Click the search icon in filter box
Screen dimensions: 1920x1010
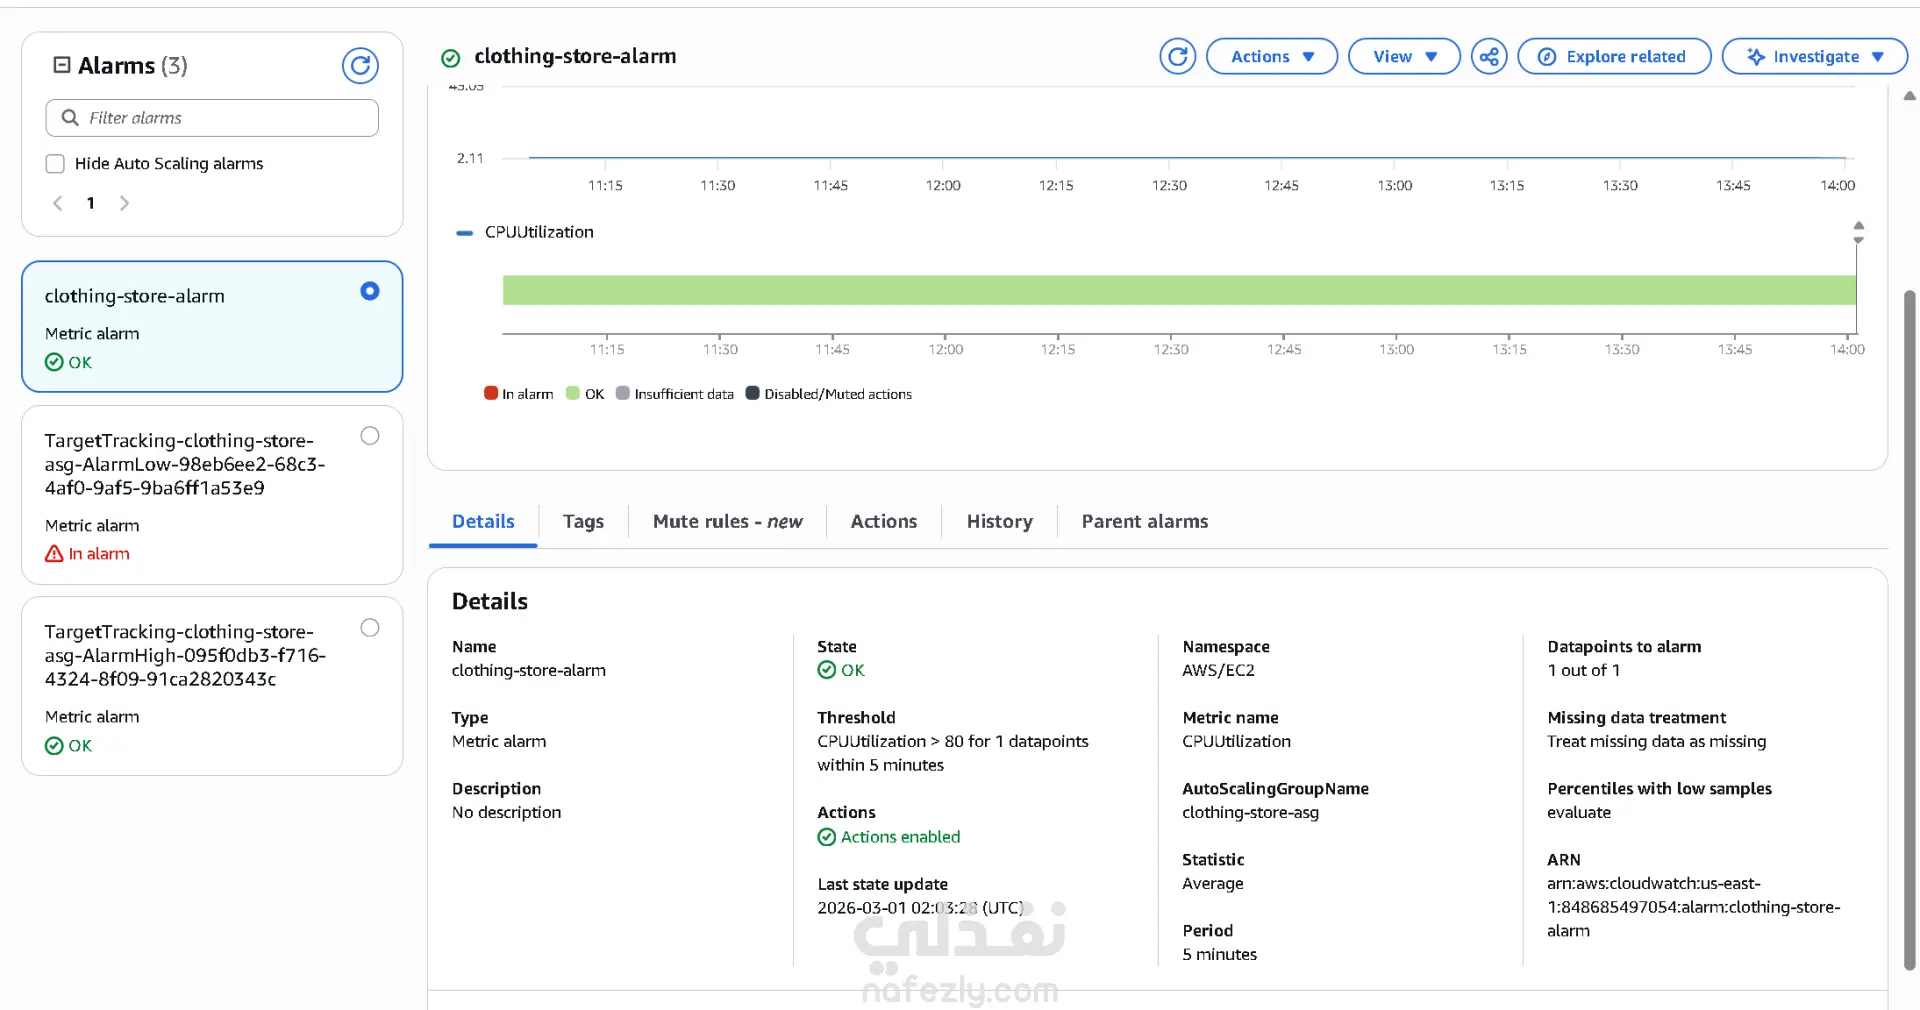(70, 118)
